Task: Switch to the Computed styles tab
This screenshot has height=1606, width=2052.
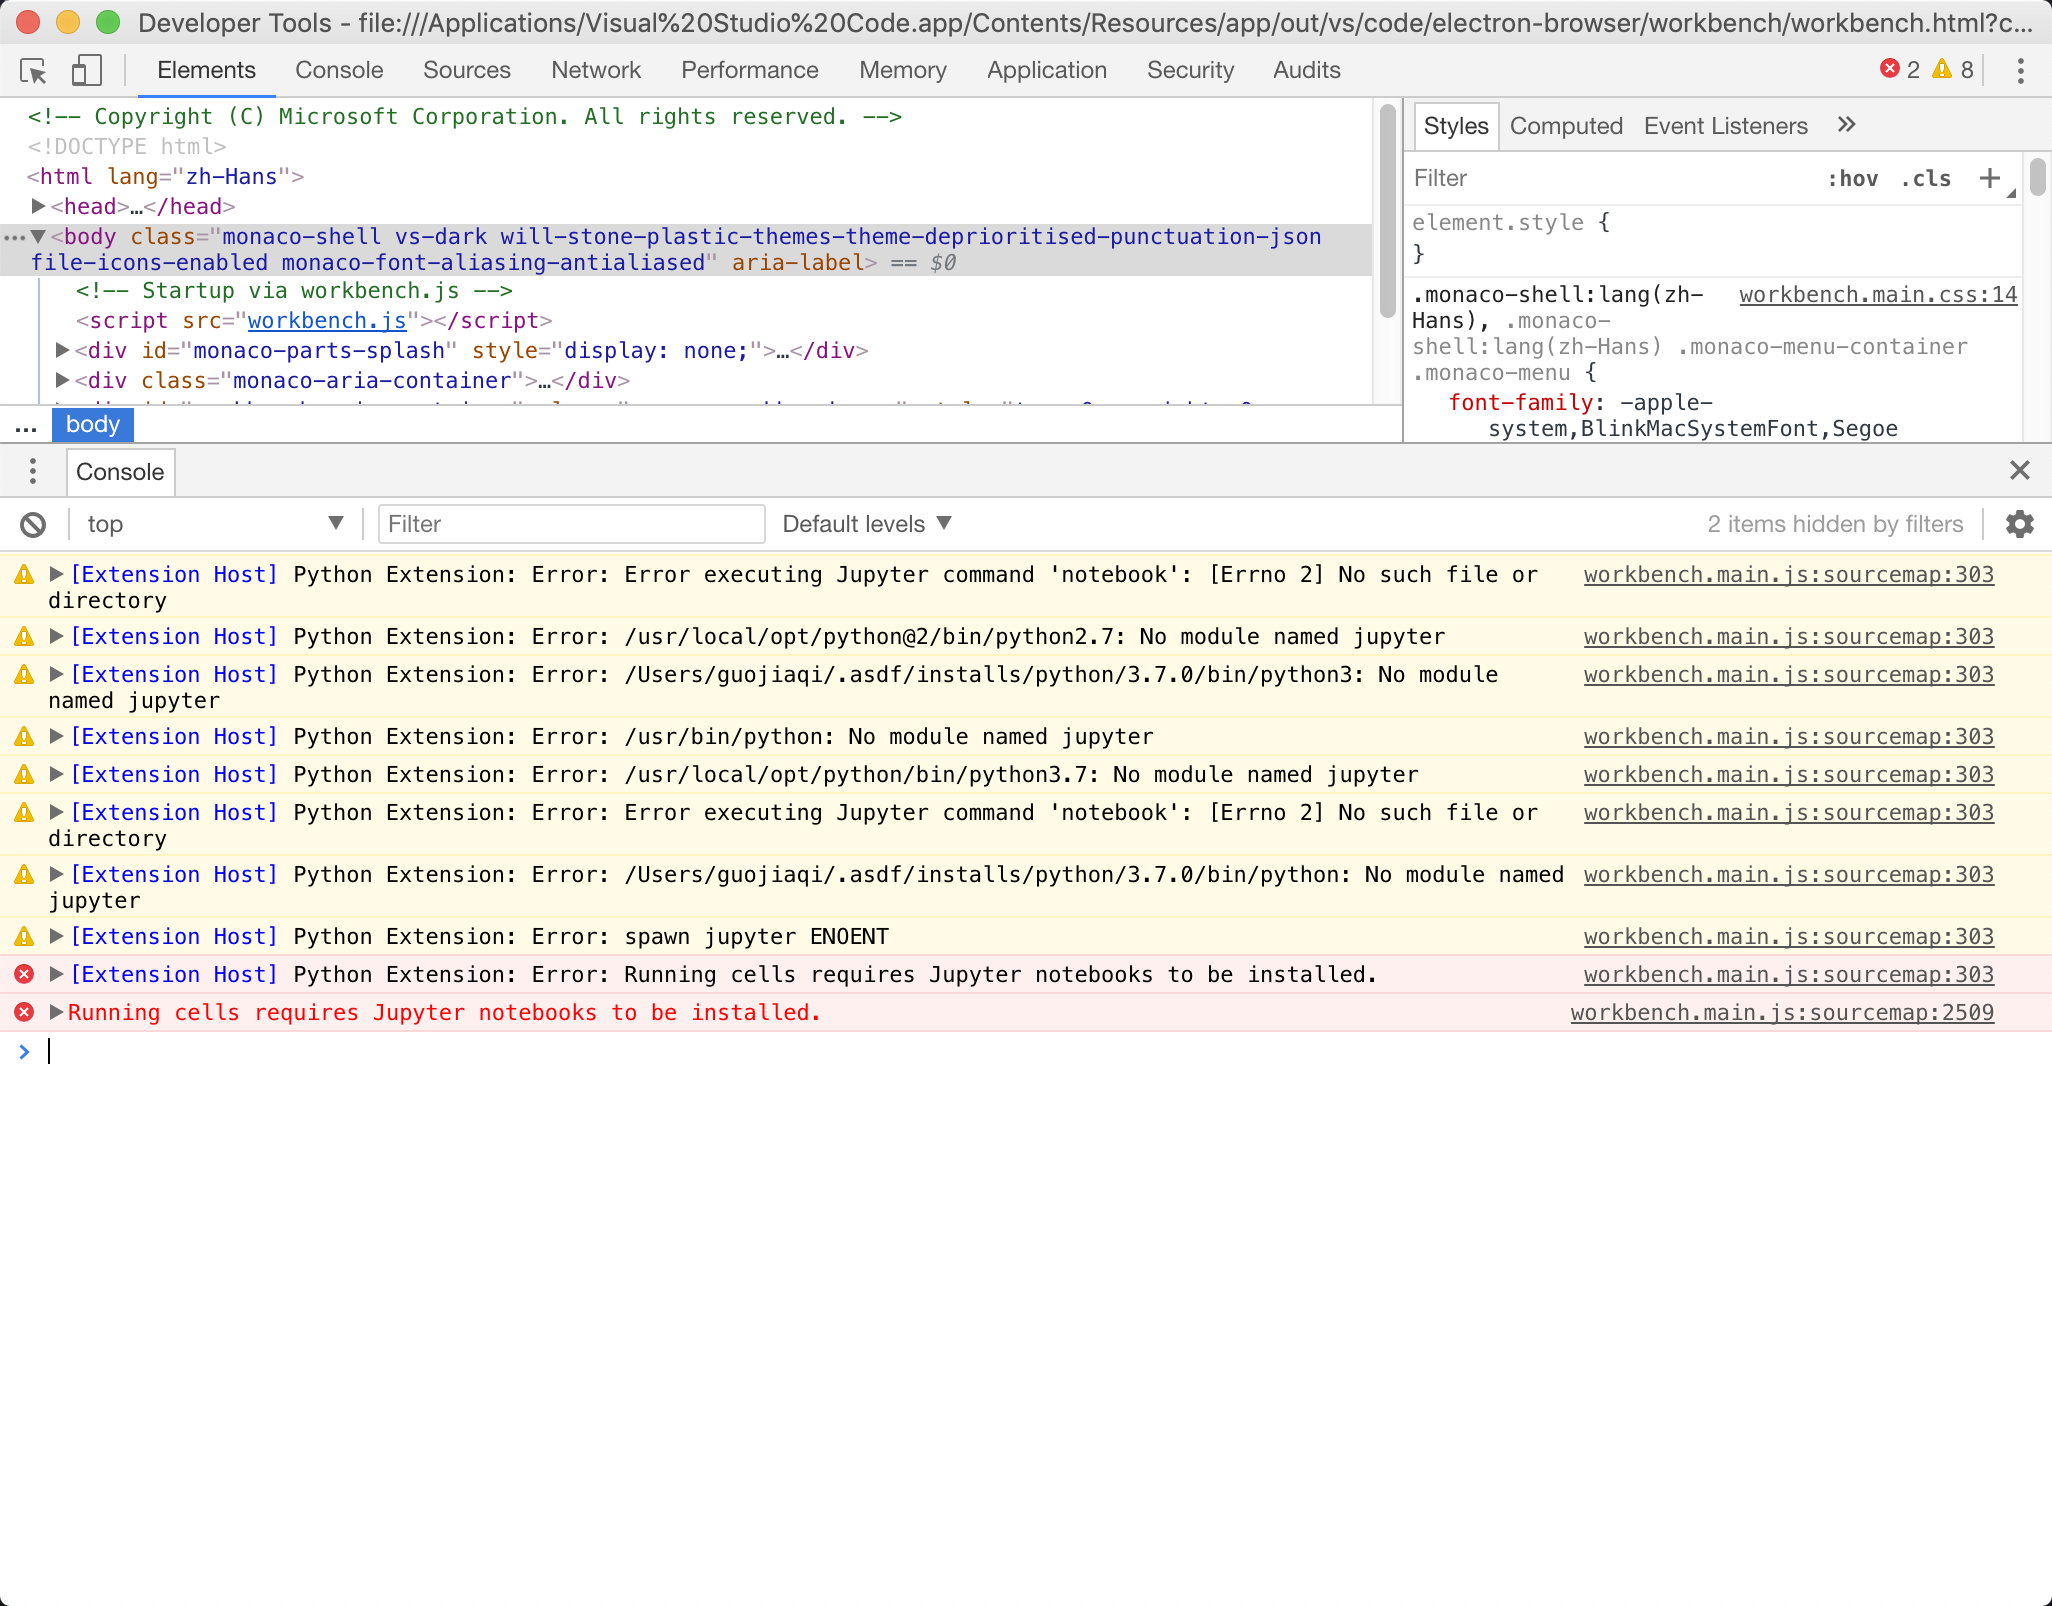Action: point(1565,125)
